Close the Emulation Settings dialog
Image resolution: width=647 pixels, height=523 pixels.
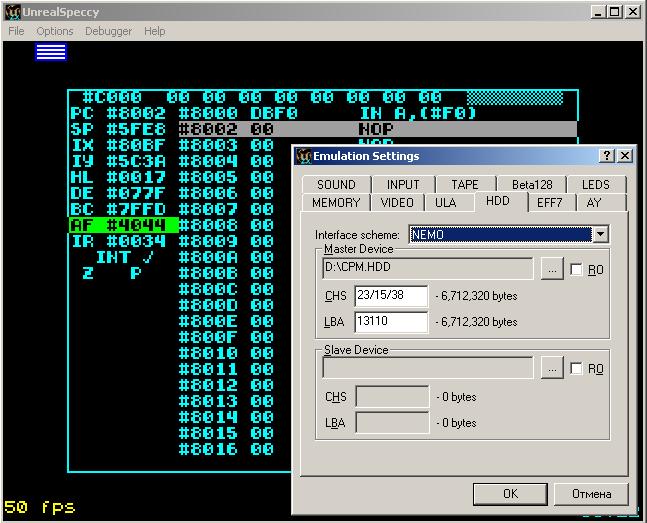pos(624,156)
